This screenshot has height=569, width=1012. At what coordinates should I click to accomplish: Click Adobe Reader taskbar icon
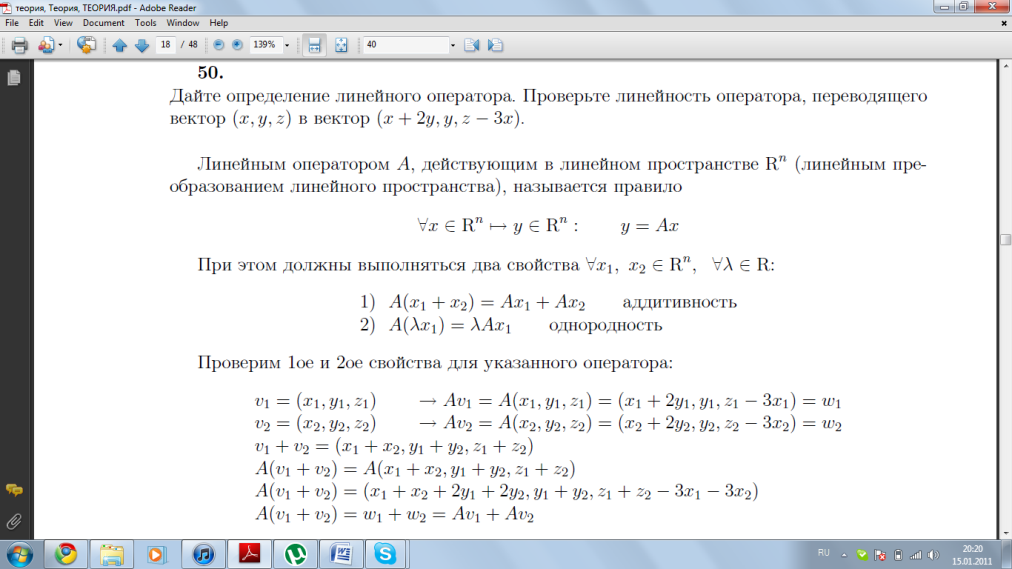click(250, 554)
